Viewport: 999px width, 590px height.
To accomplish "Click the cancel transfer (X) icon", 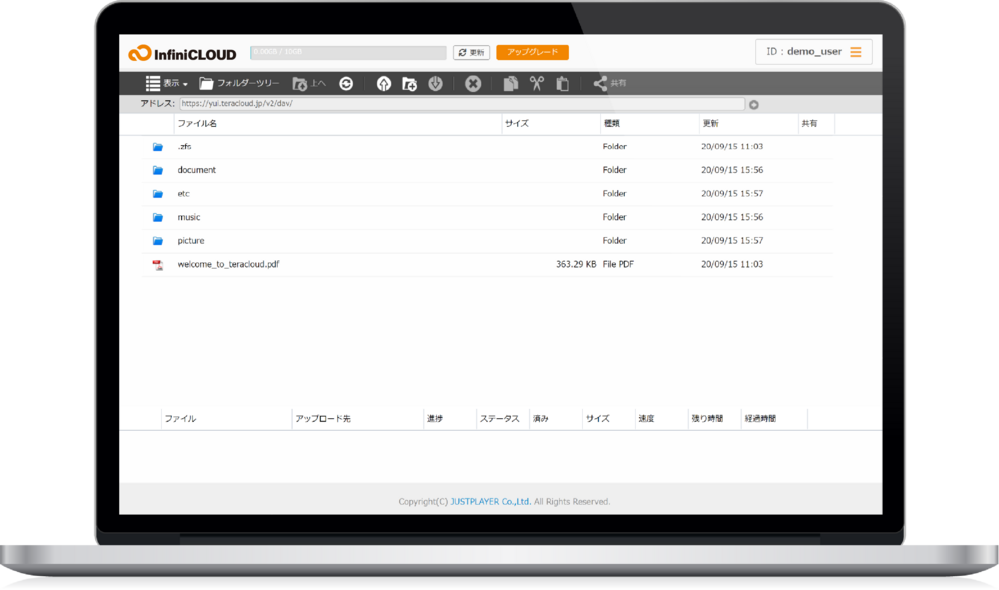I will (x=473, y=83).
